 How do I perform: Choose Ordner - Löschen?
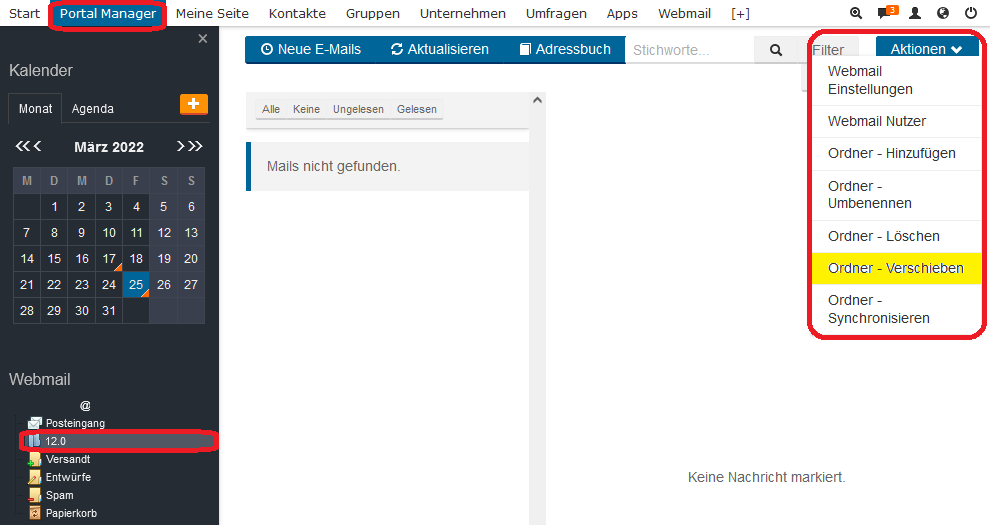(896, 236)
